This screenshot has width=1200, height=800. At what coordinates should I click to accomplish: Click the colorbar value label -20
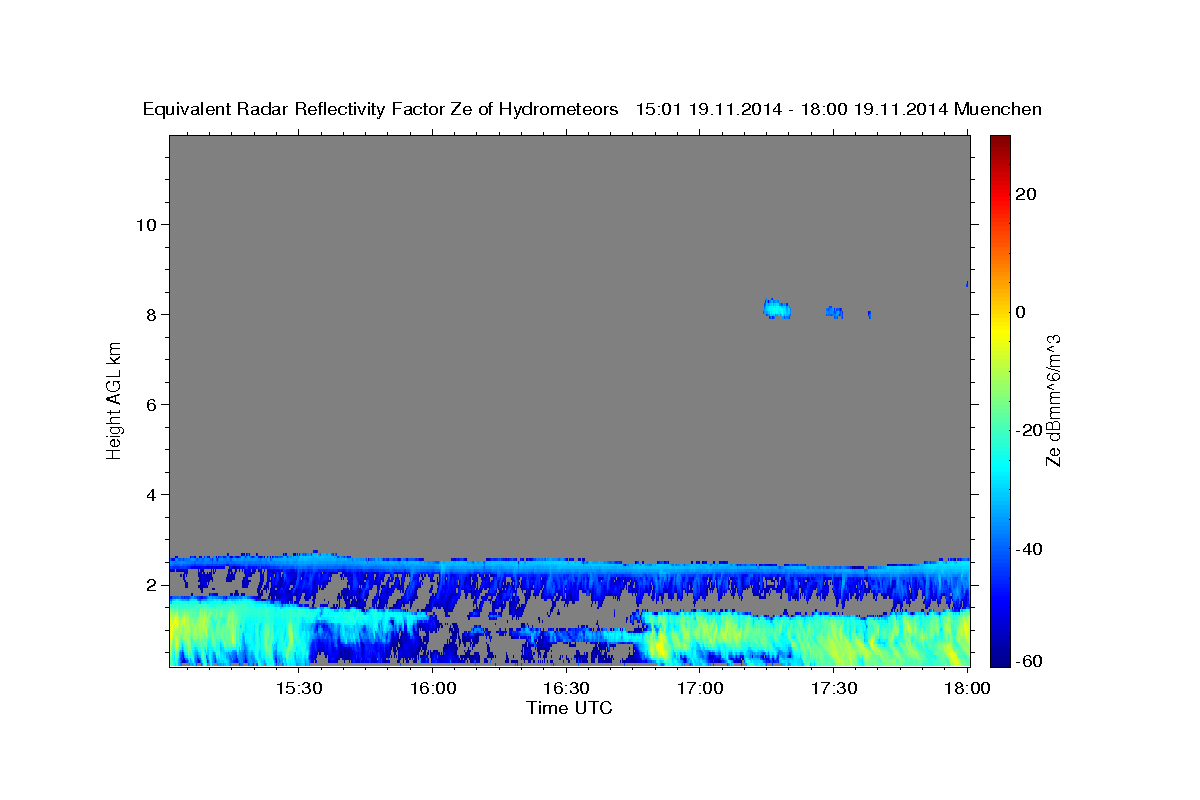coord(1029,430)
